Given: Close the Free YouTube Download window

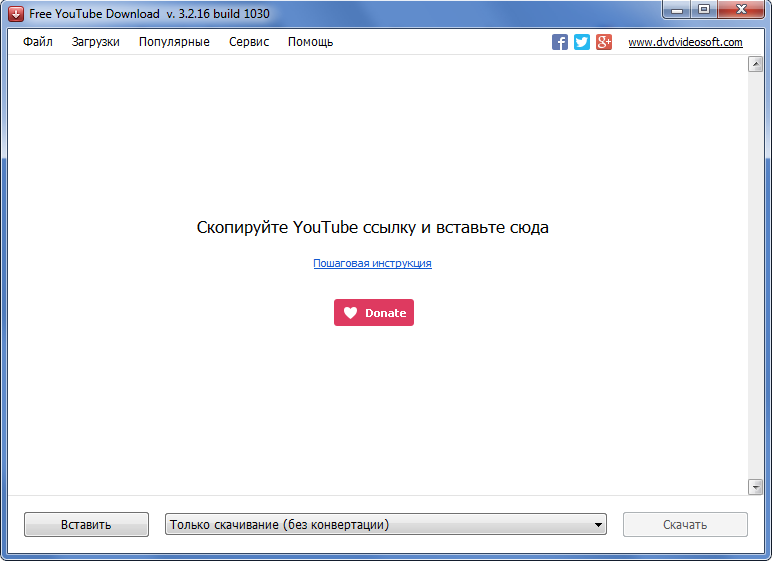Looking at the screenshot, I should coord(741,9).
